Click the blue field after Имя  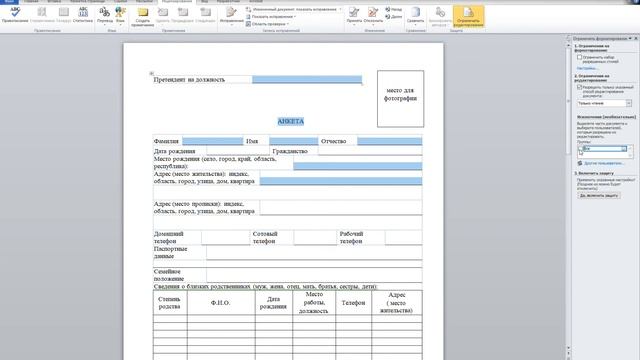(x=293, y=141)
